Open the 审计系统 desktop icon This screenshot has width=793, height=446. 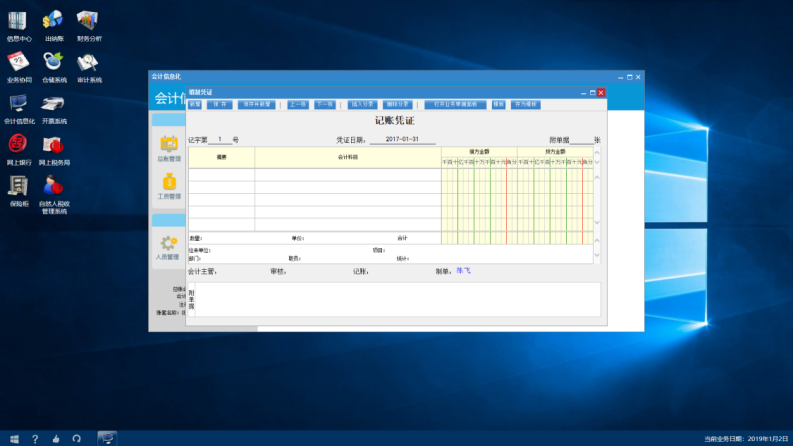pyautogui.click(x=89, y=67)
